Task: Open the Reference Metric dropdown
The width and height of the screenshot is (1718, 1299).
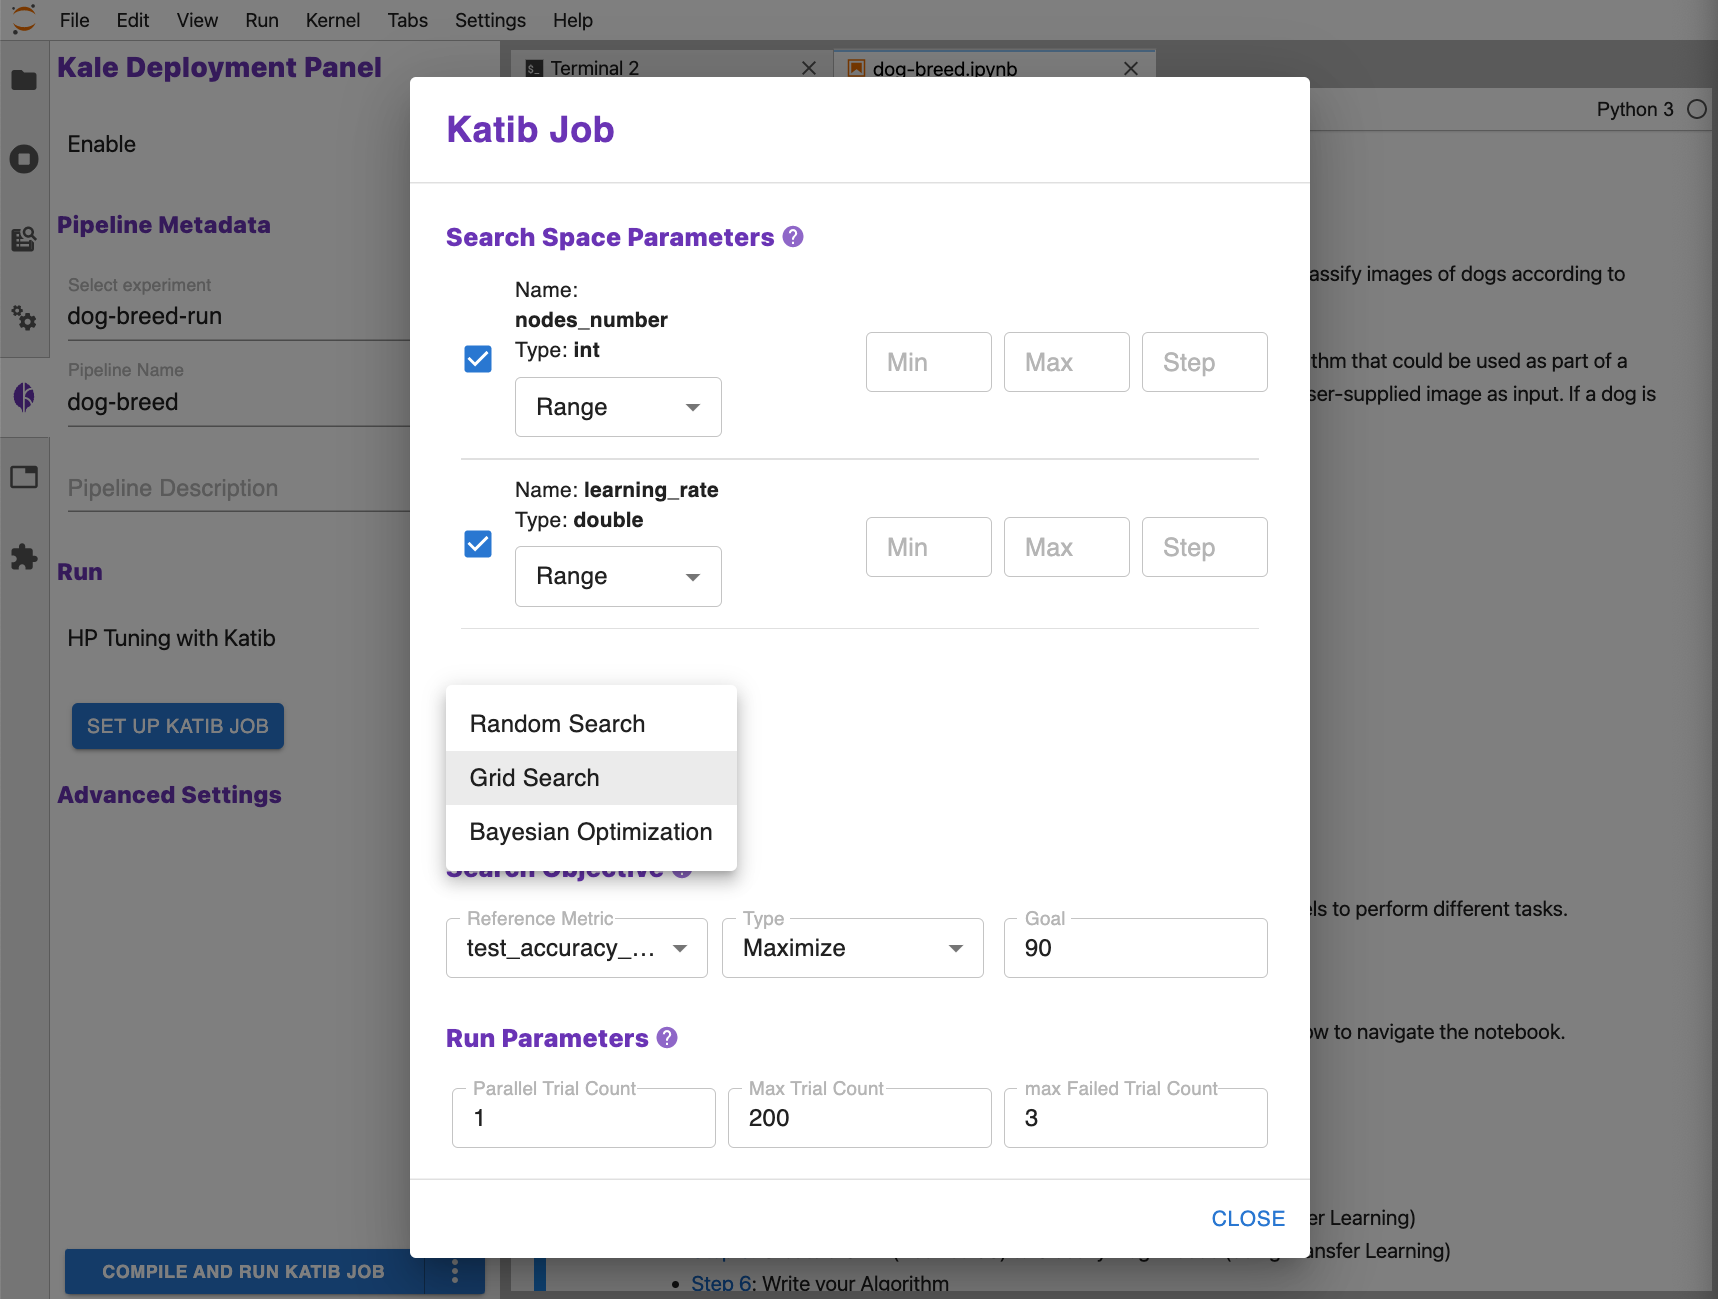Action: (577, 948)
